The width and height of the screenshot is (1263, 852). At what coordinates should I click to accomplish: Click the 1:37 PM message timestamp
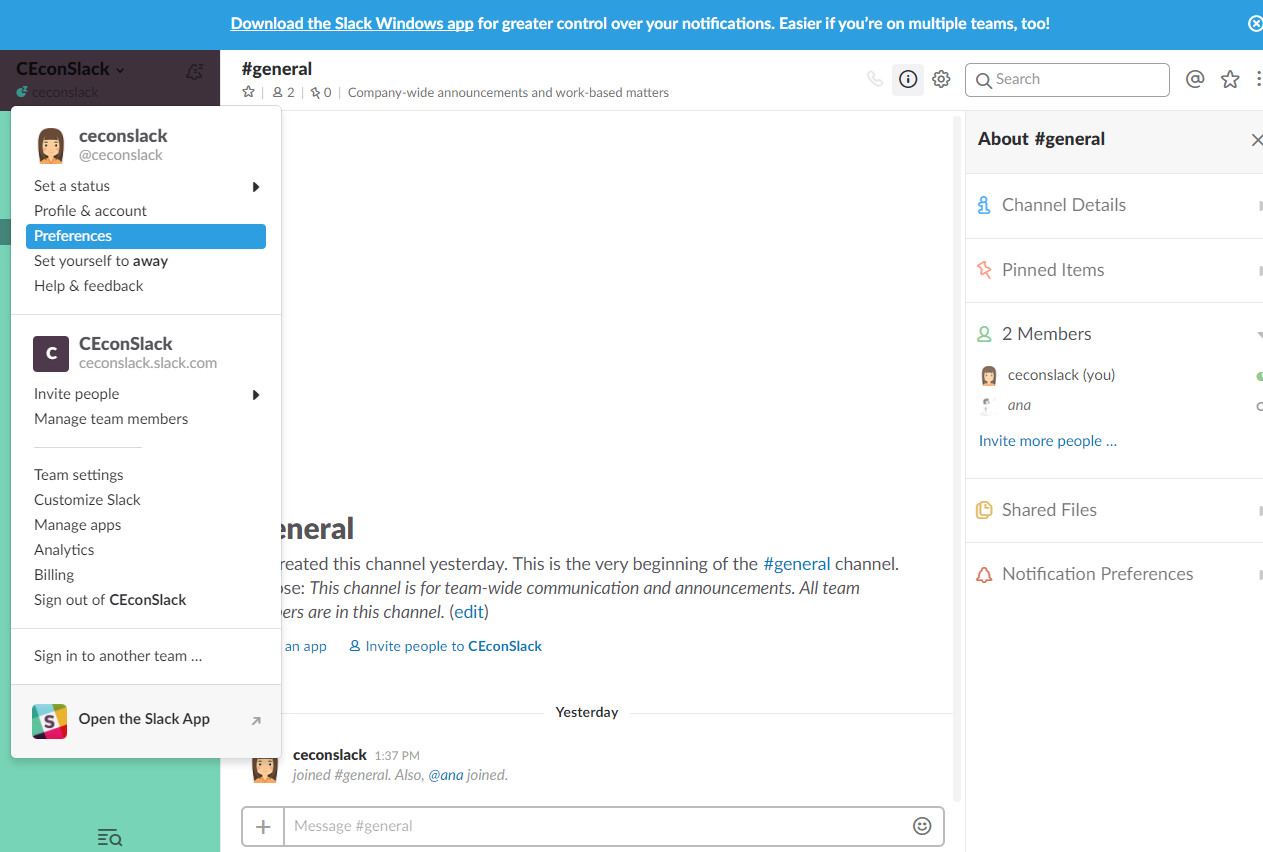click(x=397, y=756)
